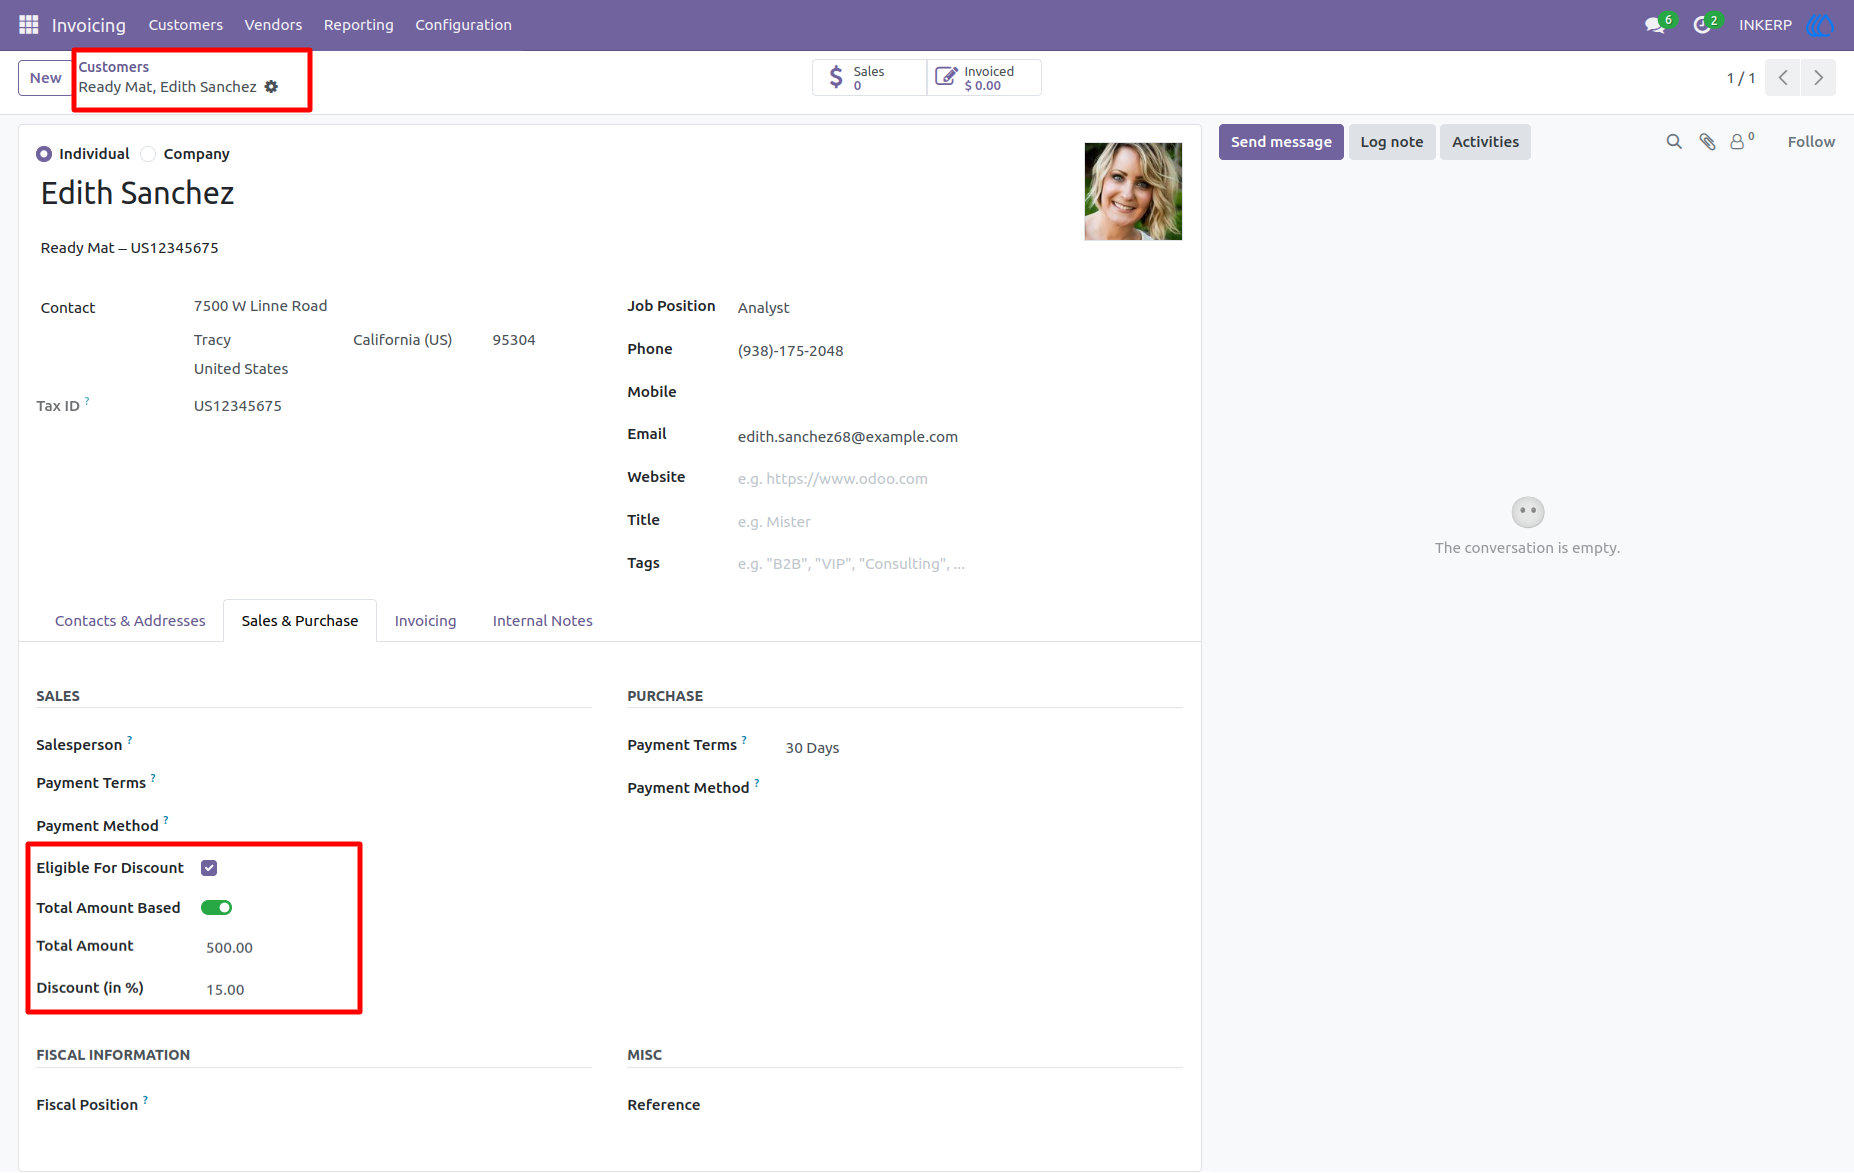Viewport: 1854px width, 1173px height.
Task: Open the gear actions menu next to Edith Sanchez
Action: click(271, 87)
